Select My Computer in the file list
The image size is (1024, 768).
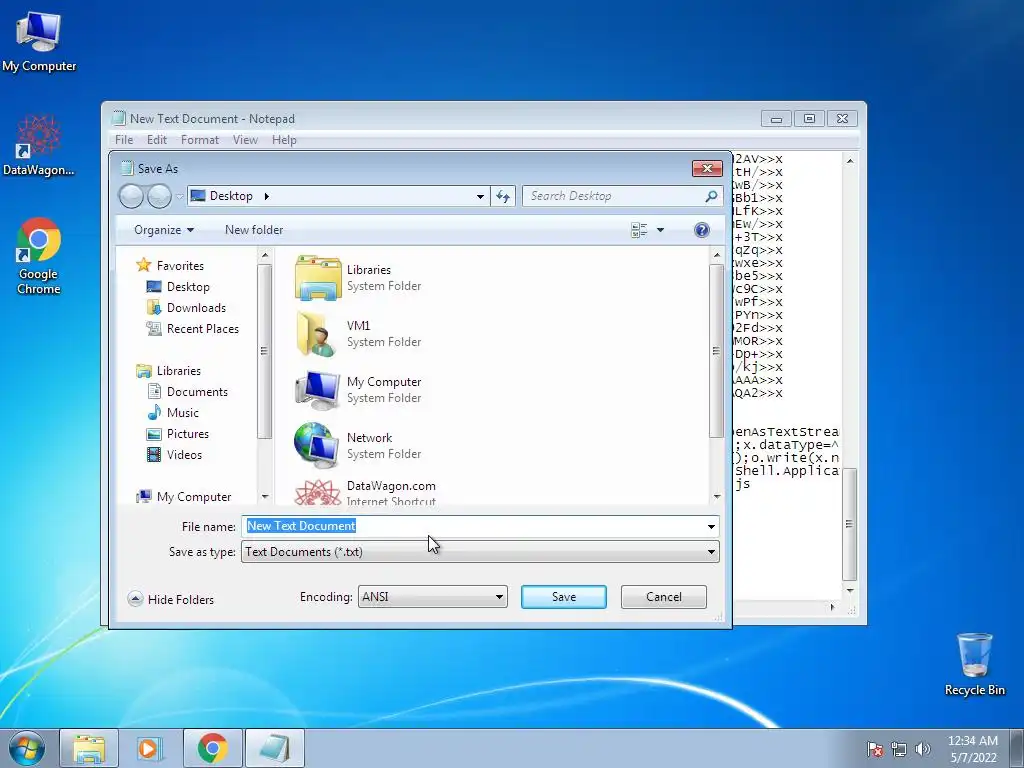tap(358, 390)
